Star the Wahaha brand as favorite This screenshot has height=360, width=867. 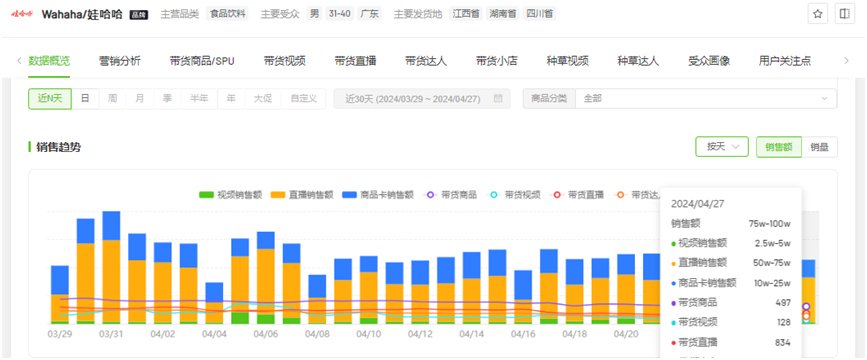click(x=817, y=14)
